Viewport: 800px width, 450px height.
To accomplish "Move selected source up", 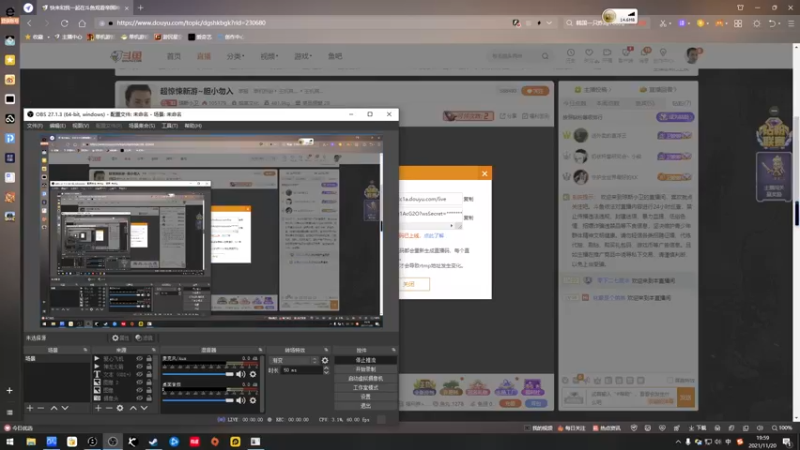I will point(133,408).
